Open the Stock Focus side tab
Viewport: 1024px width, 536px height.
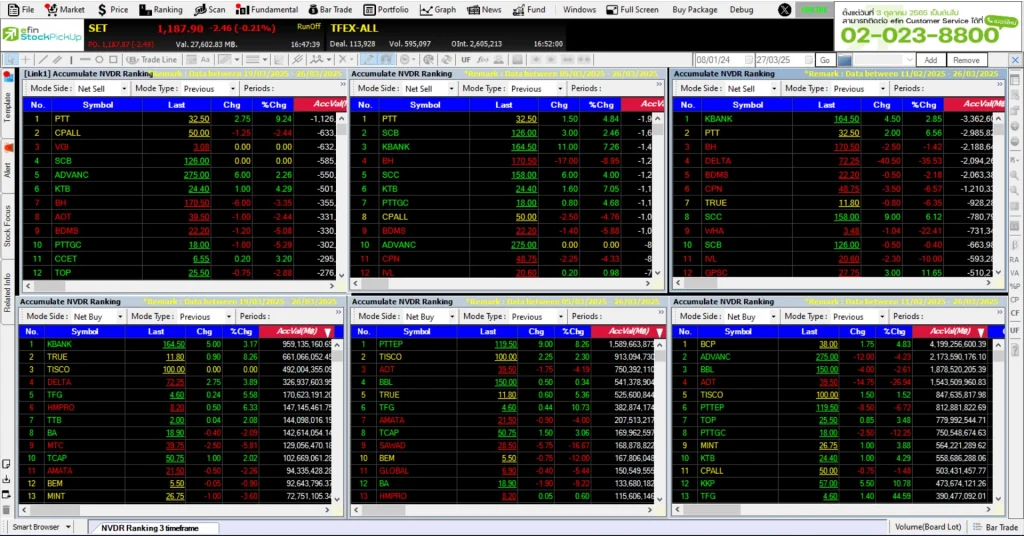8,227
